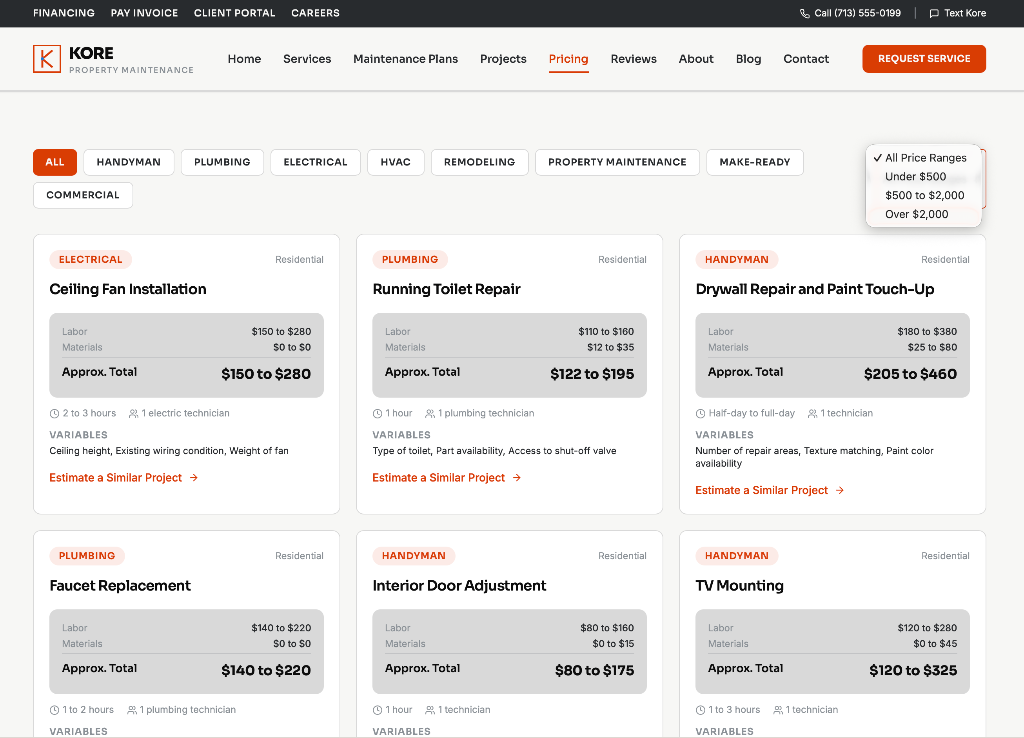Open the Home nav item
1024x738 pixels.
click(x=244, y=59)
